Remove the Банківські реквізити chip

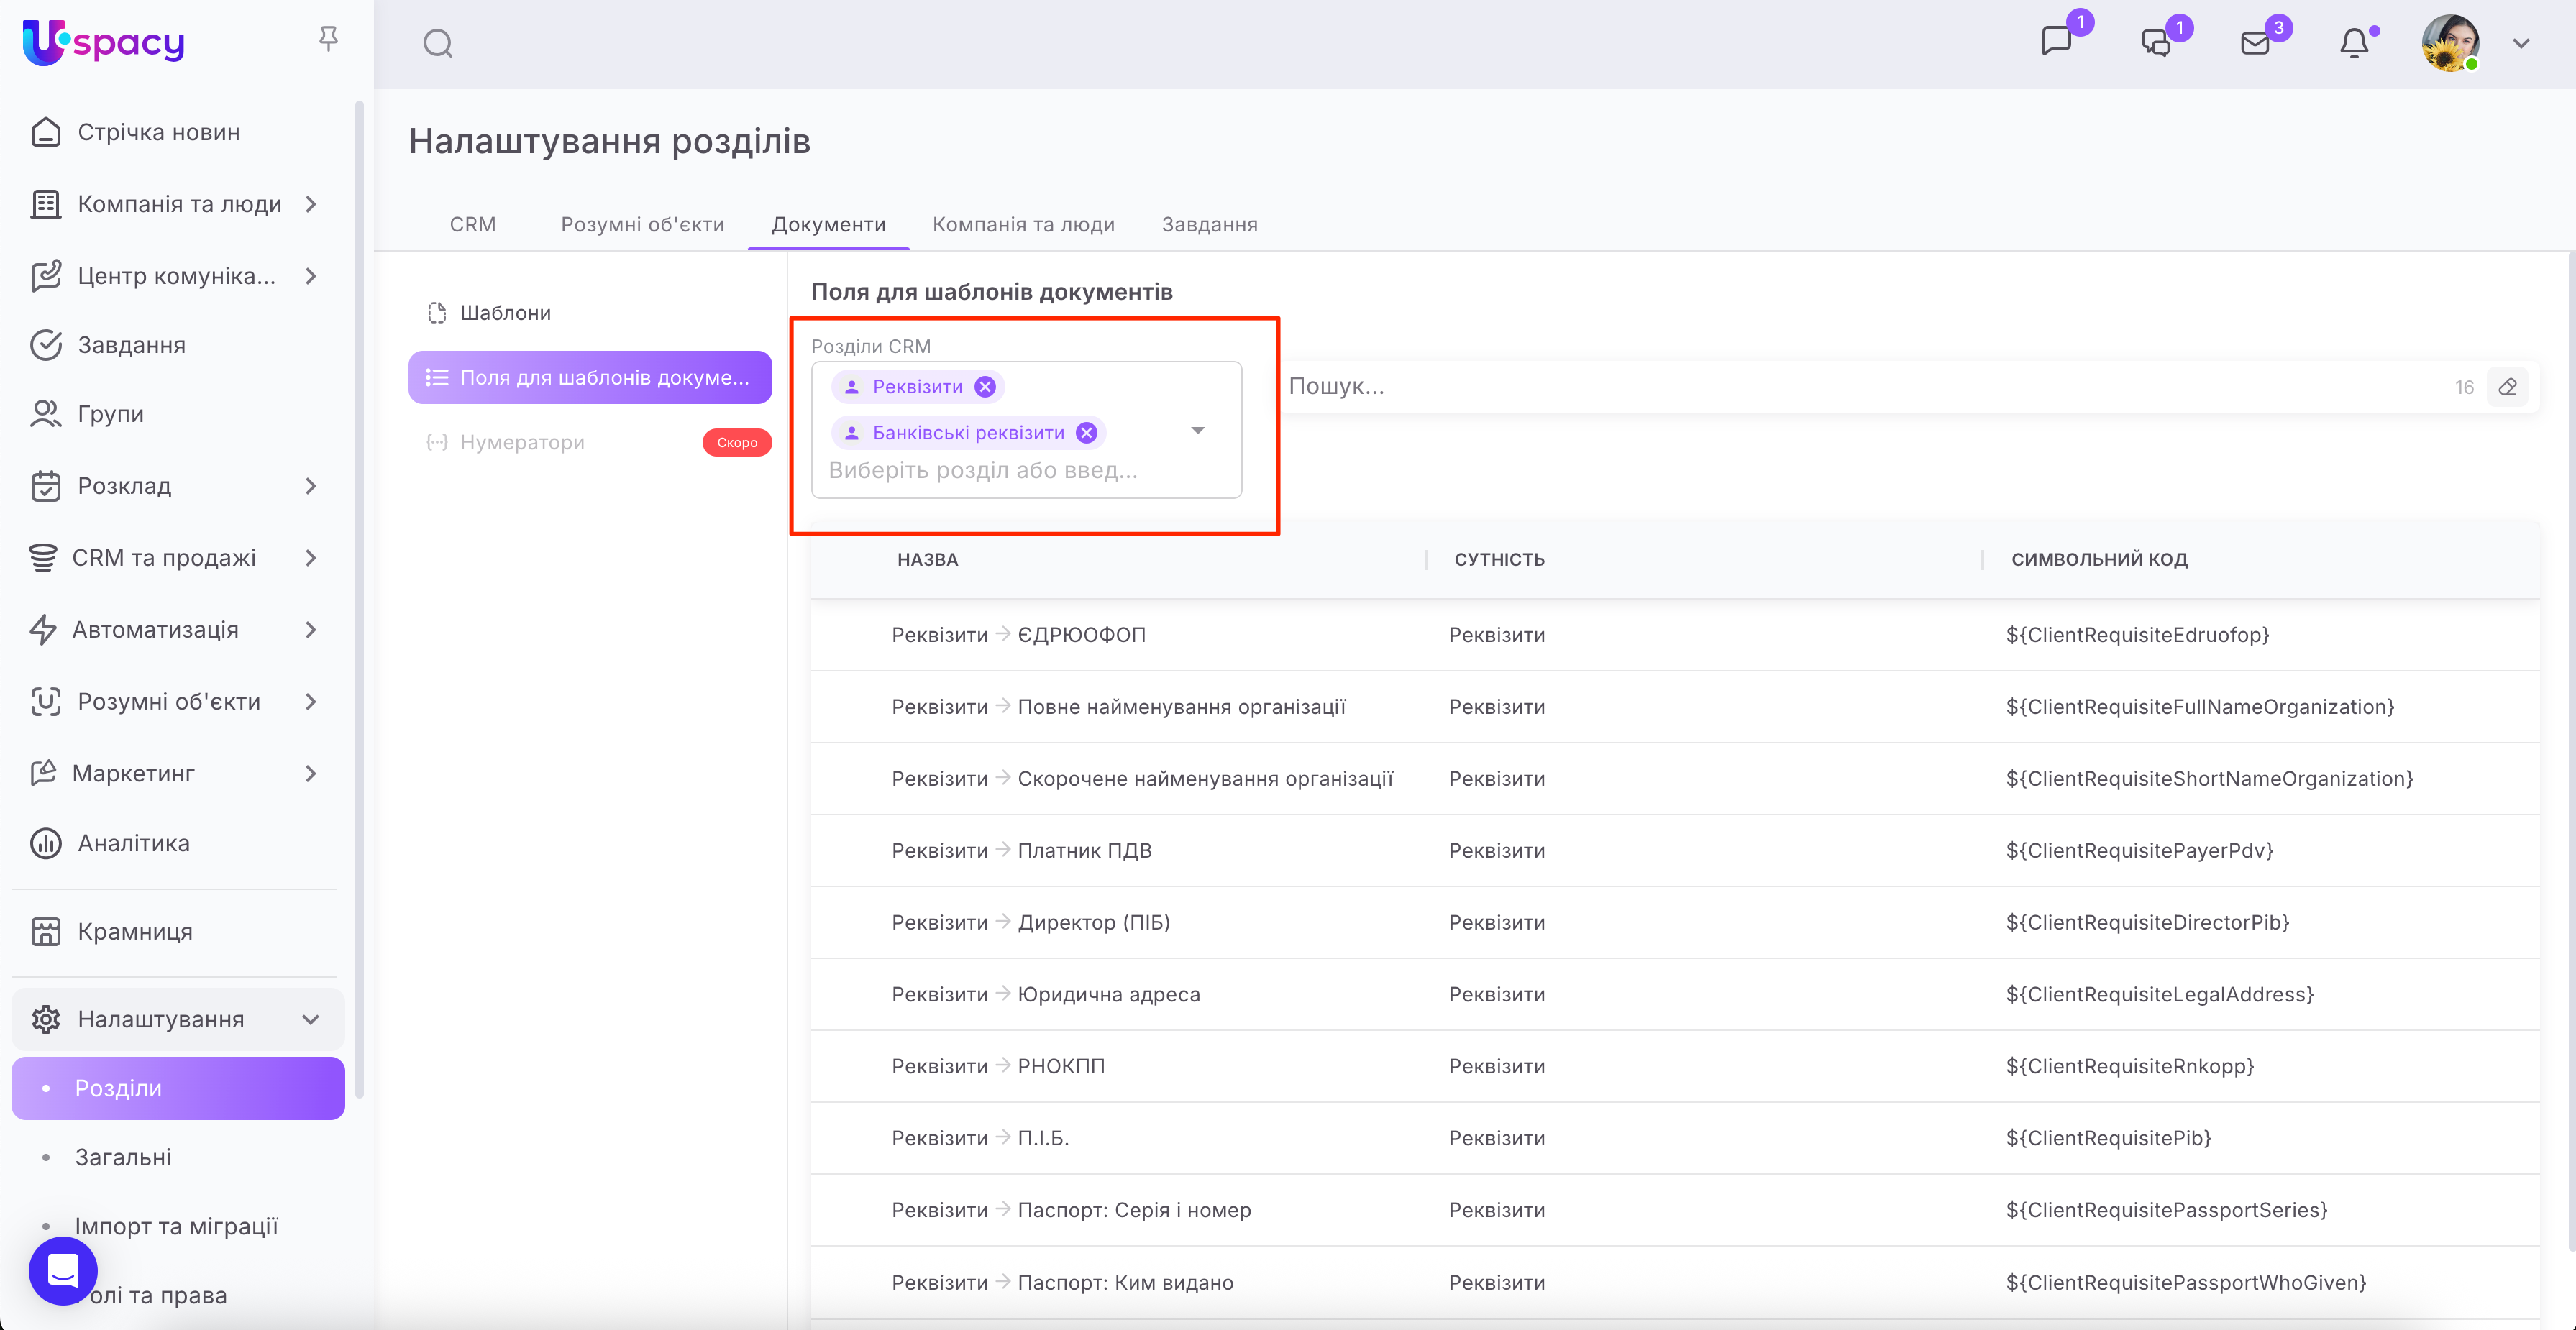[x=1086, y=433]
